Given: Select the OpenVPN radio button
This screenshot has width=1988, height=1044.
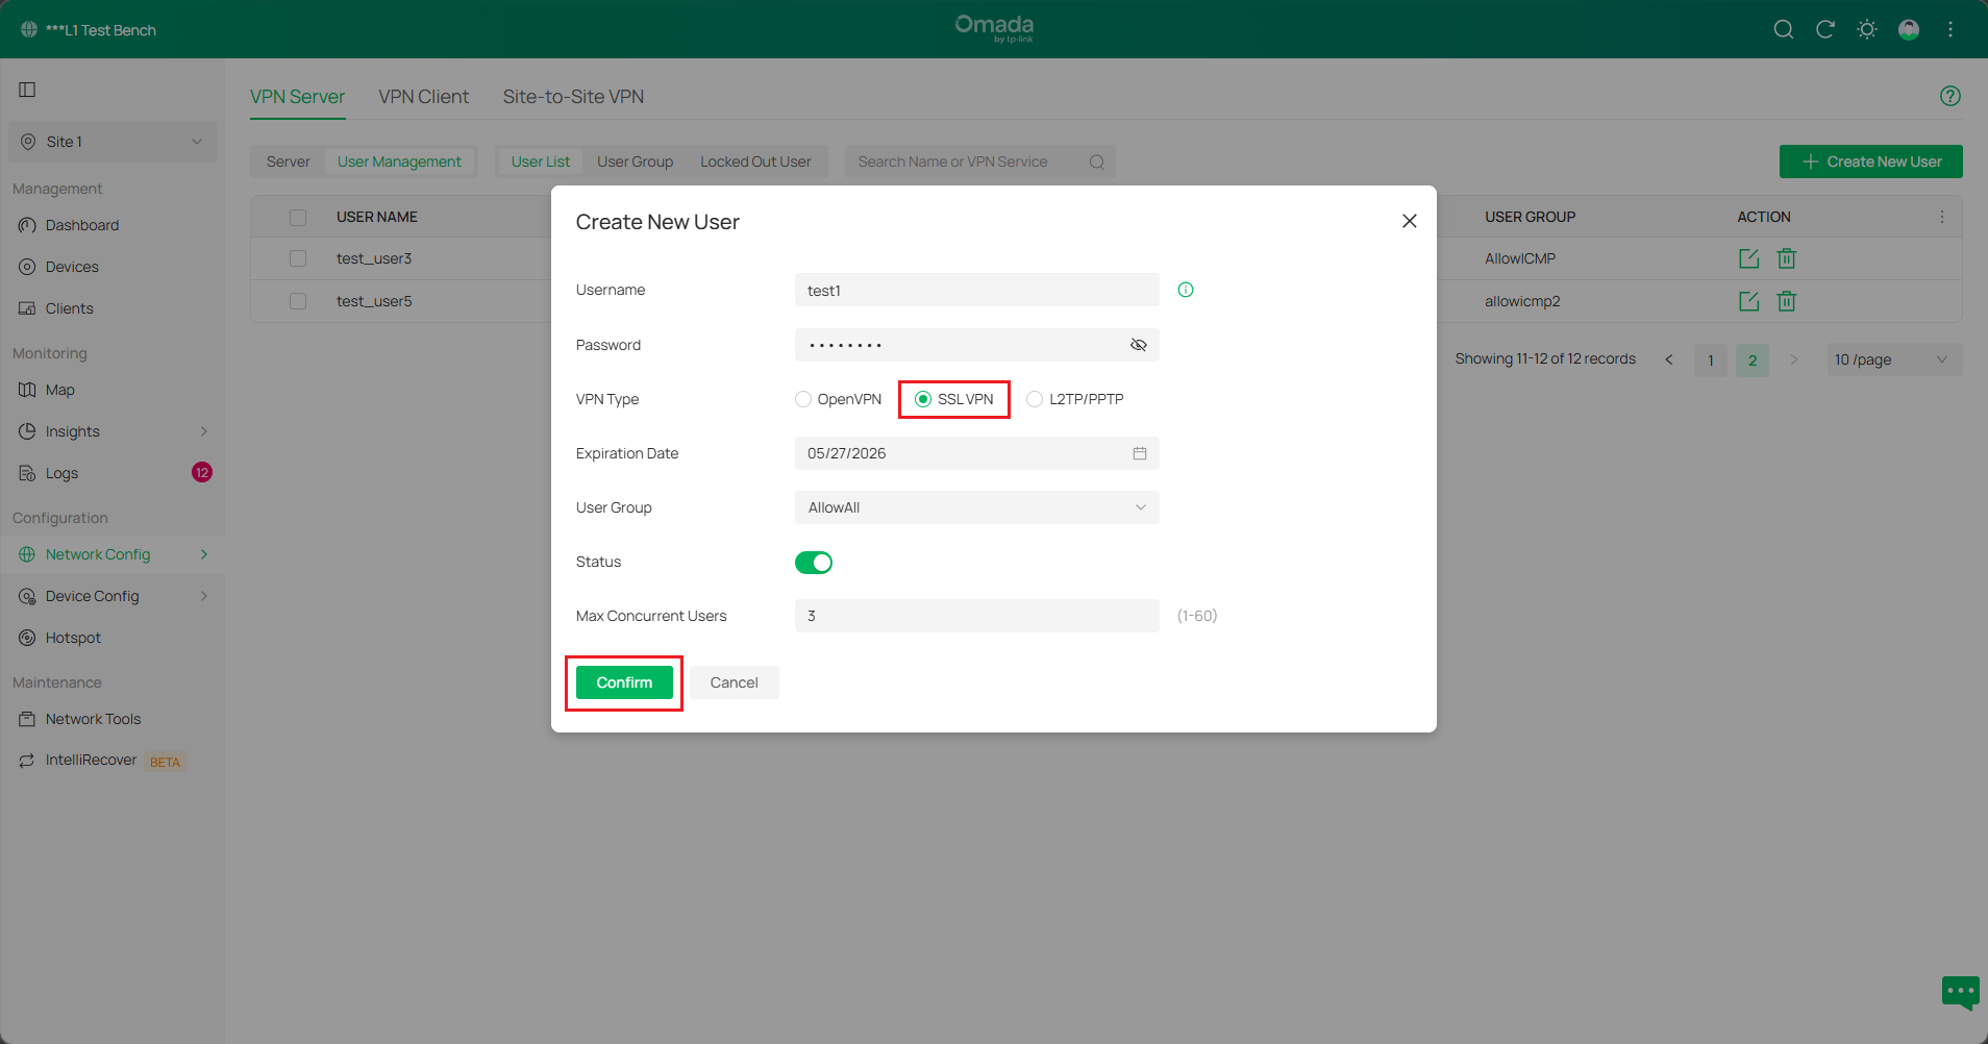Looking at the screenshot, I should point(803,399).
